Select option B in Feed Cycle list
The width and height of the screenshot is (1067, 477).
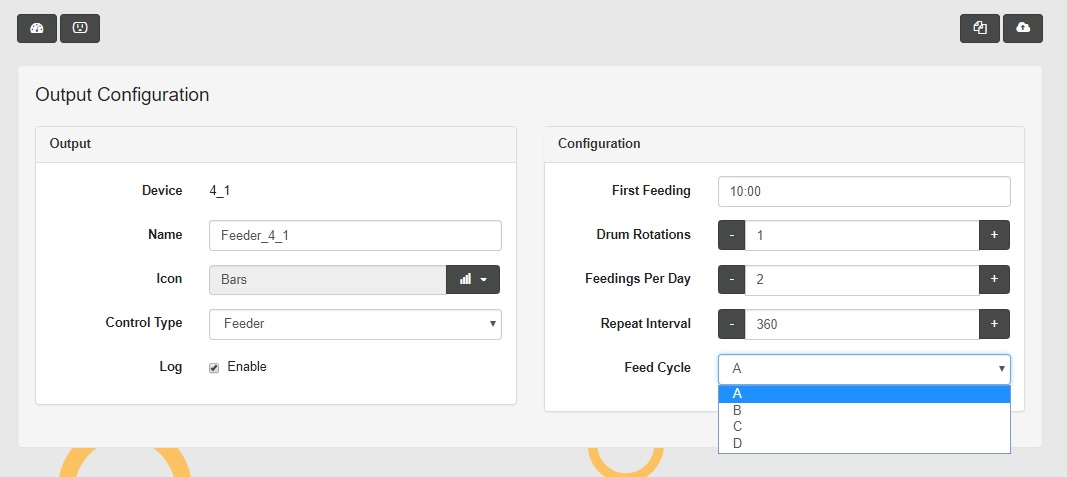864,410
